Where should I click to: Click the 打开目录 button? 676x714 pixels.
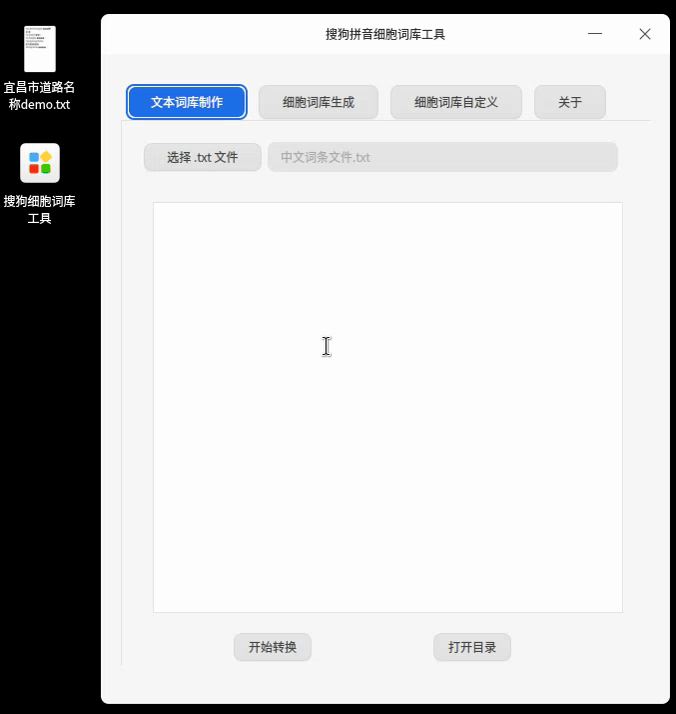[472, 647]
